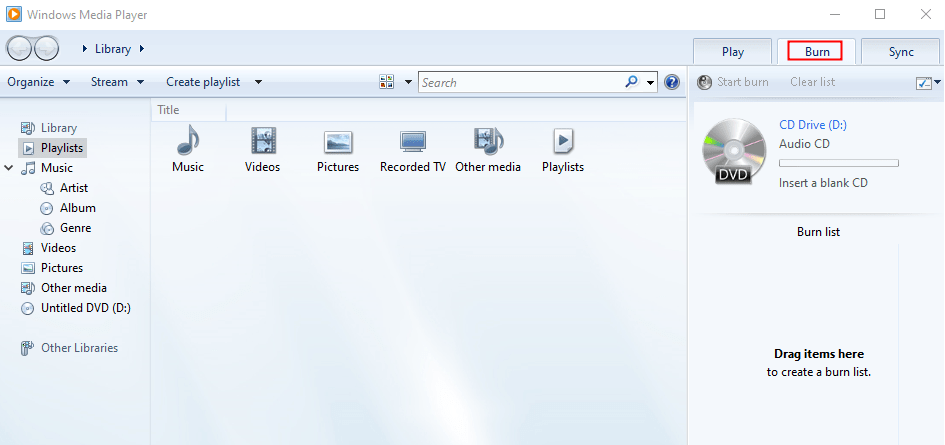Open the Stream dropdown menu
The height and width of the screenshot is (445, 945).
(x=117, y=82)
